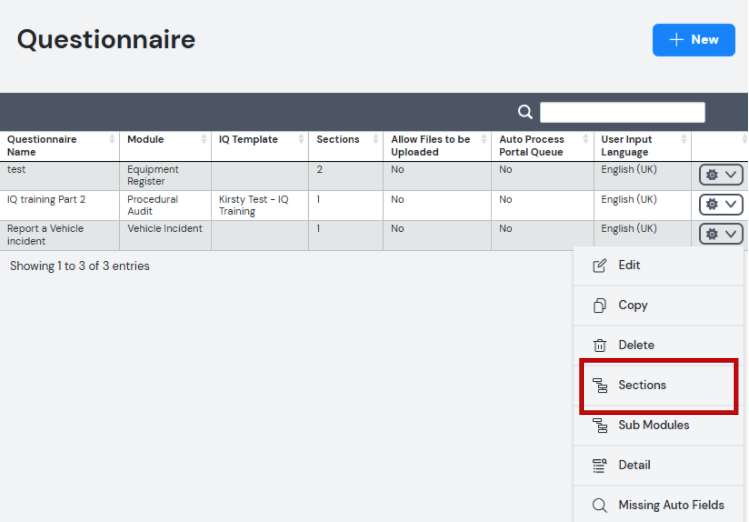
Task: Click the search magnifier icon in table bar
Action: coord(525,112)
